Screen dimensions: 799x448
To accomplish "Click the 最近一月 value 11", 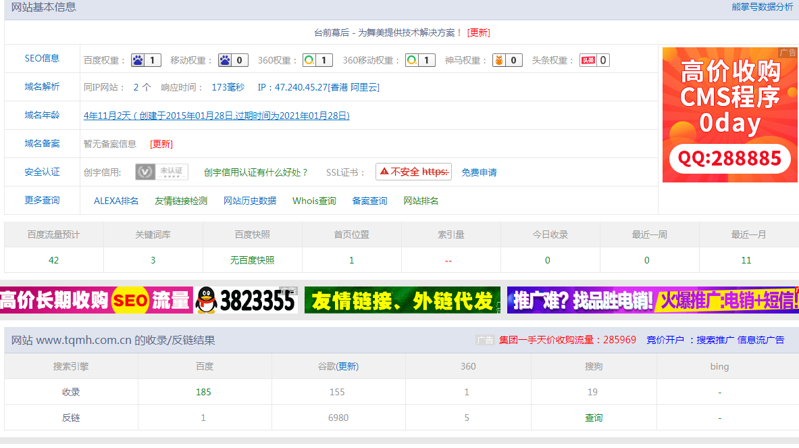I will 746,260.
